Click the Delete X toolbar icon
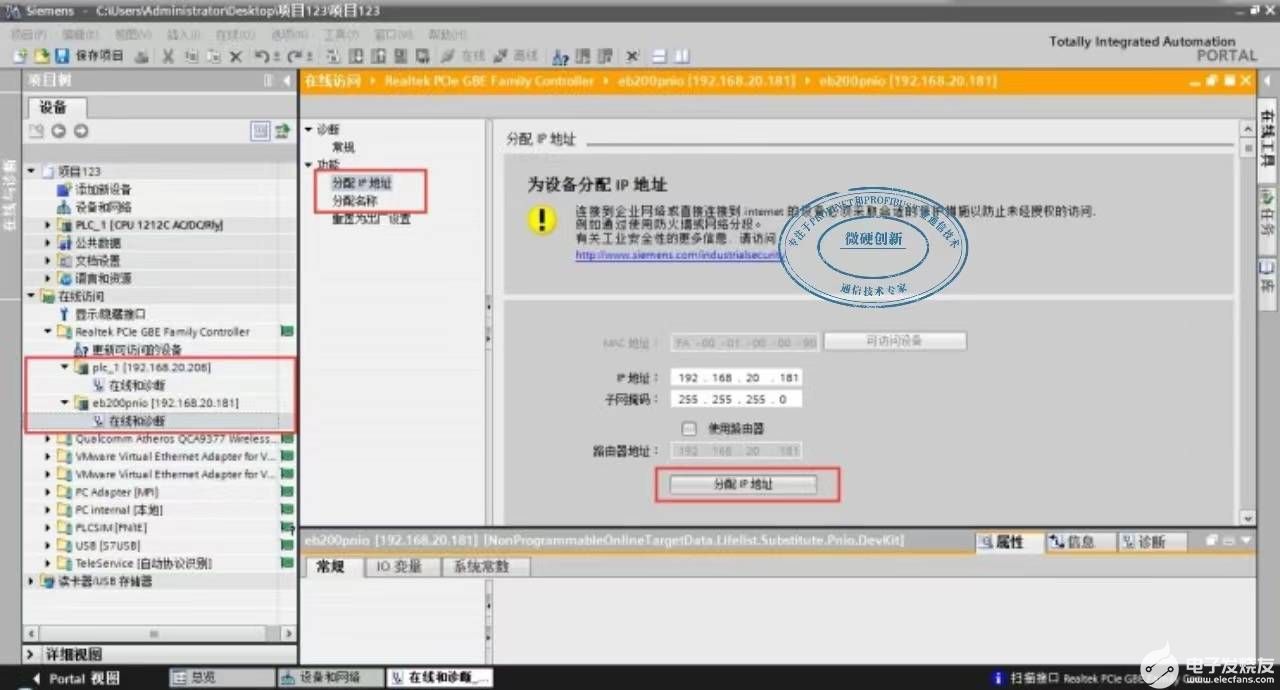 237,56
